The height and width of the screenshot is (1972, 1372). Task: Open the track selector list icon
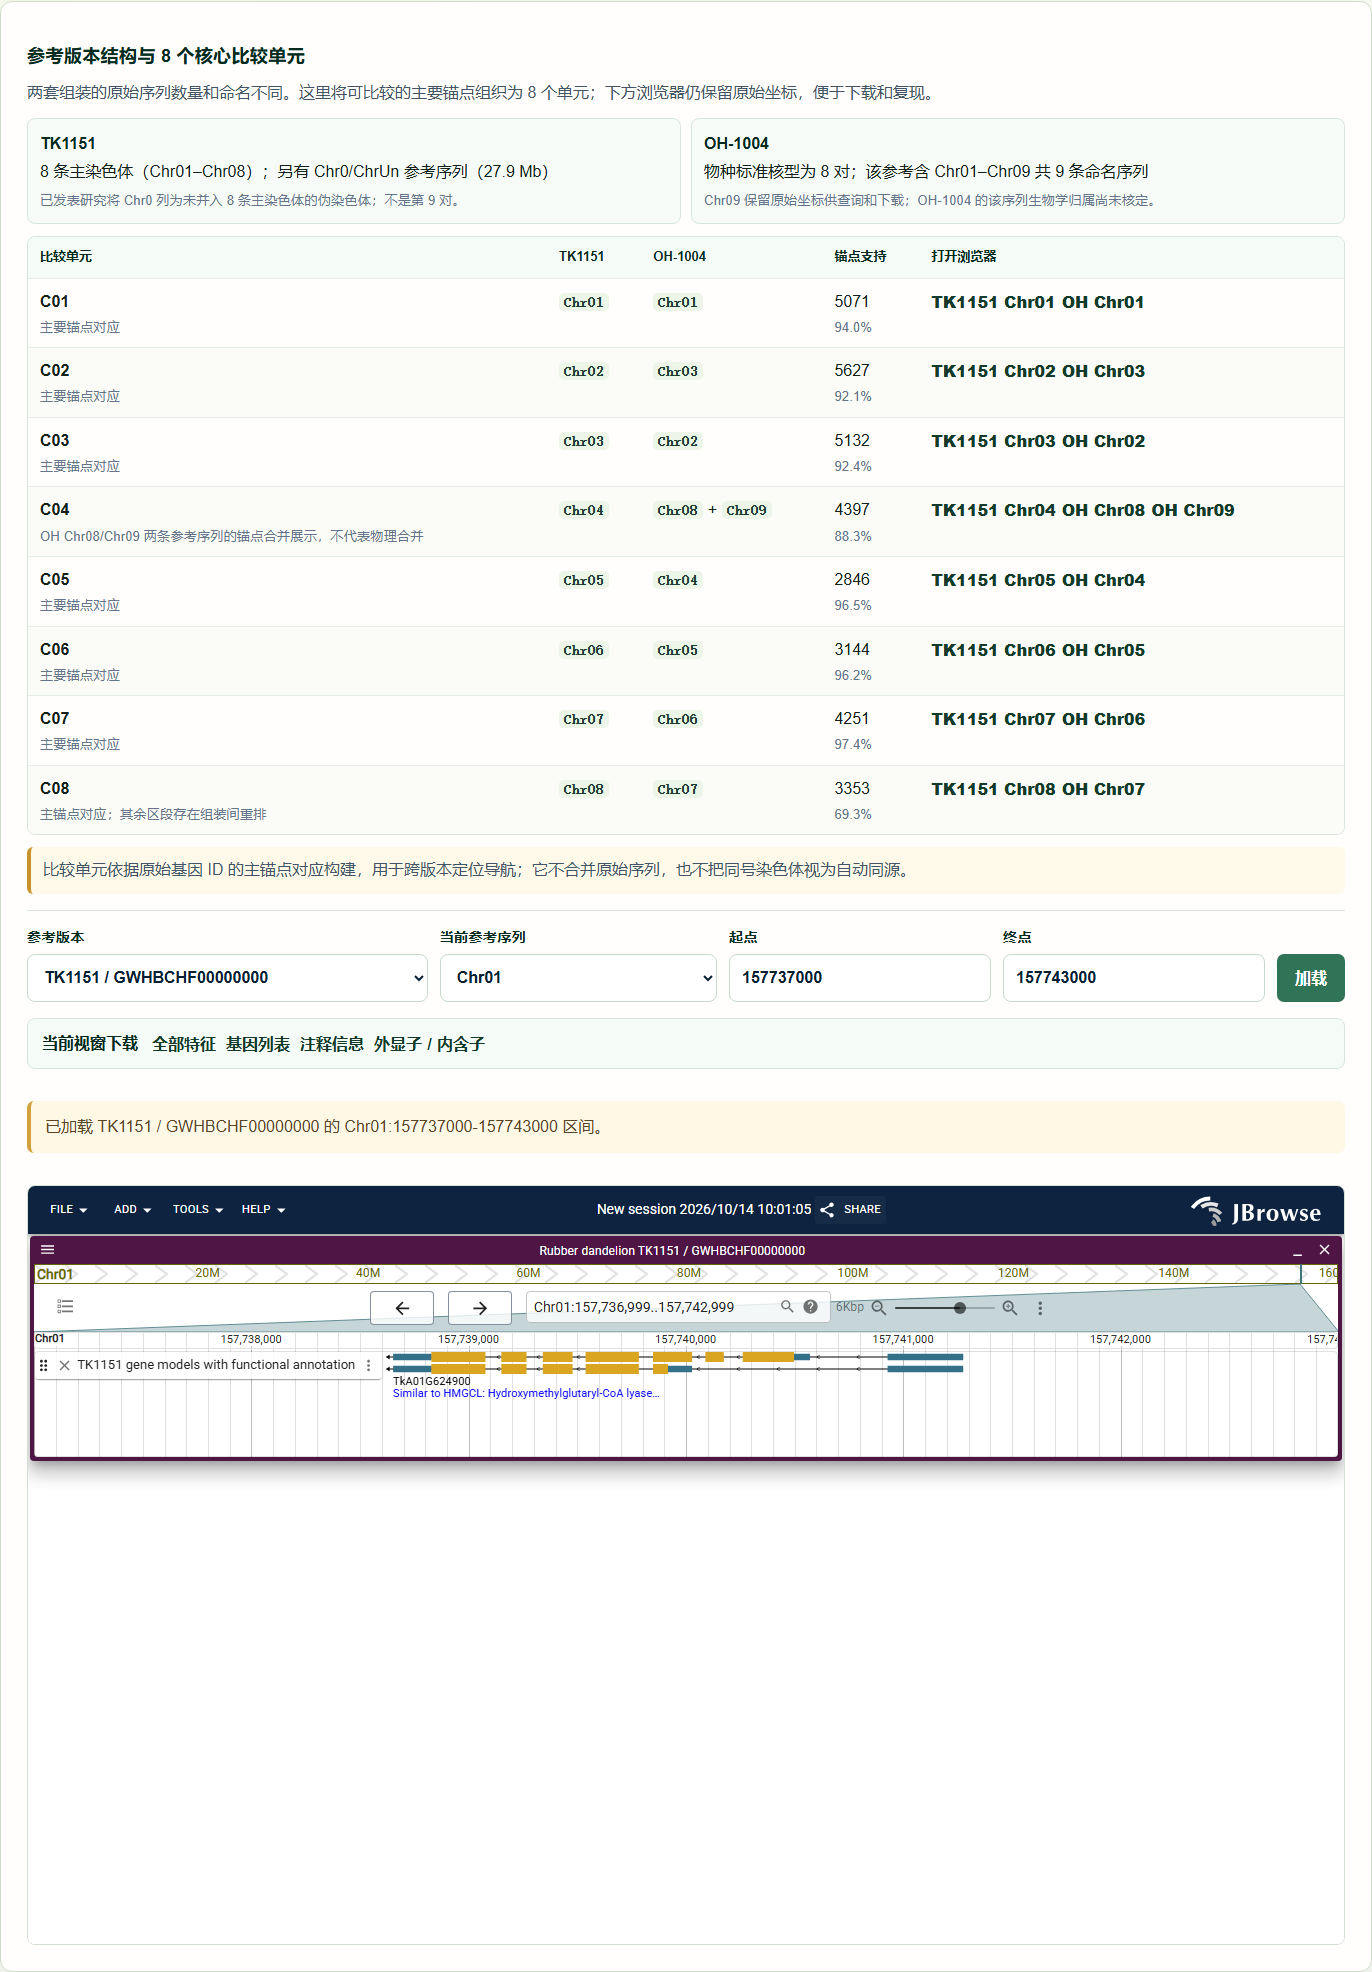pos(66,1306)
